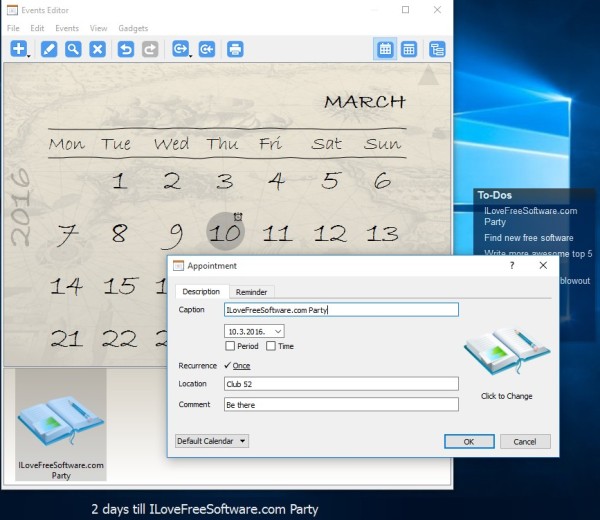Select day 14 on the calendar

(x=67, y=286)
